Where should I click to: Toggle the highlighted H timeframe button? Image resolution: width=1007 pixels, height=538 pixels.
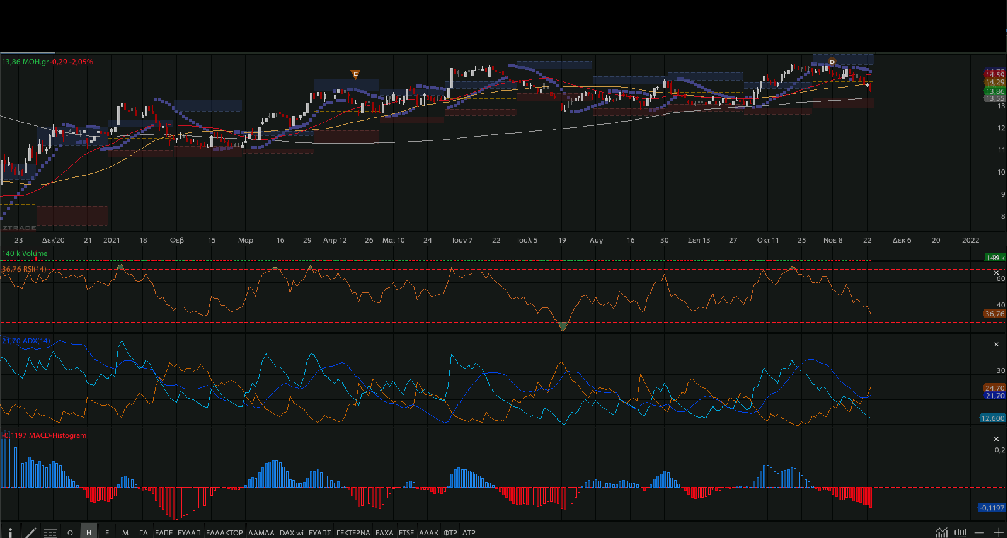tap(89, 532)
